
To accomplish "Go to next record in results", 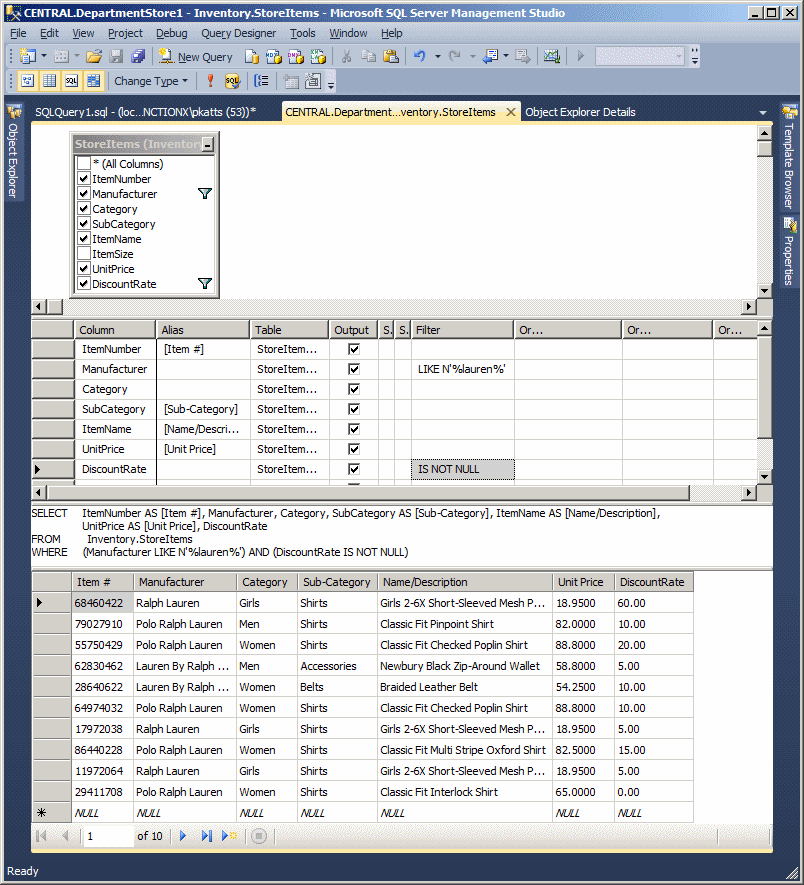I will pyautogui.click(x=183, y=836).
